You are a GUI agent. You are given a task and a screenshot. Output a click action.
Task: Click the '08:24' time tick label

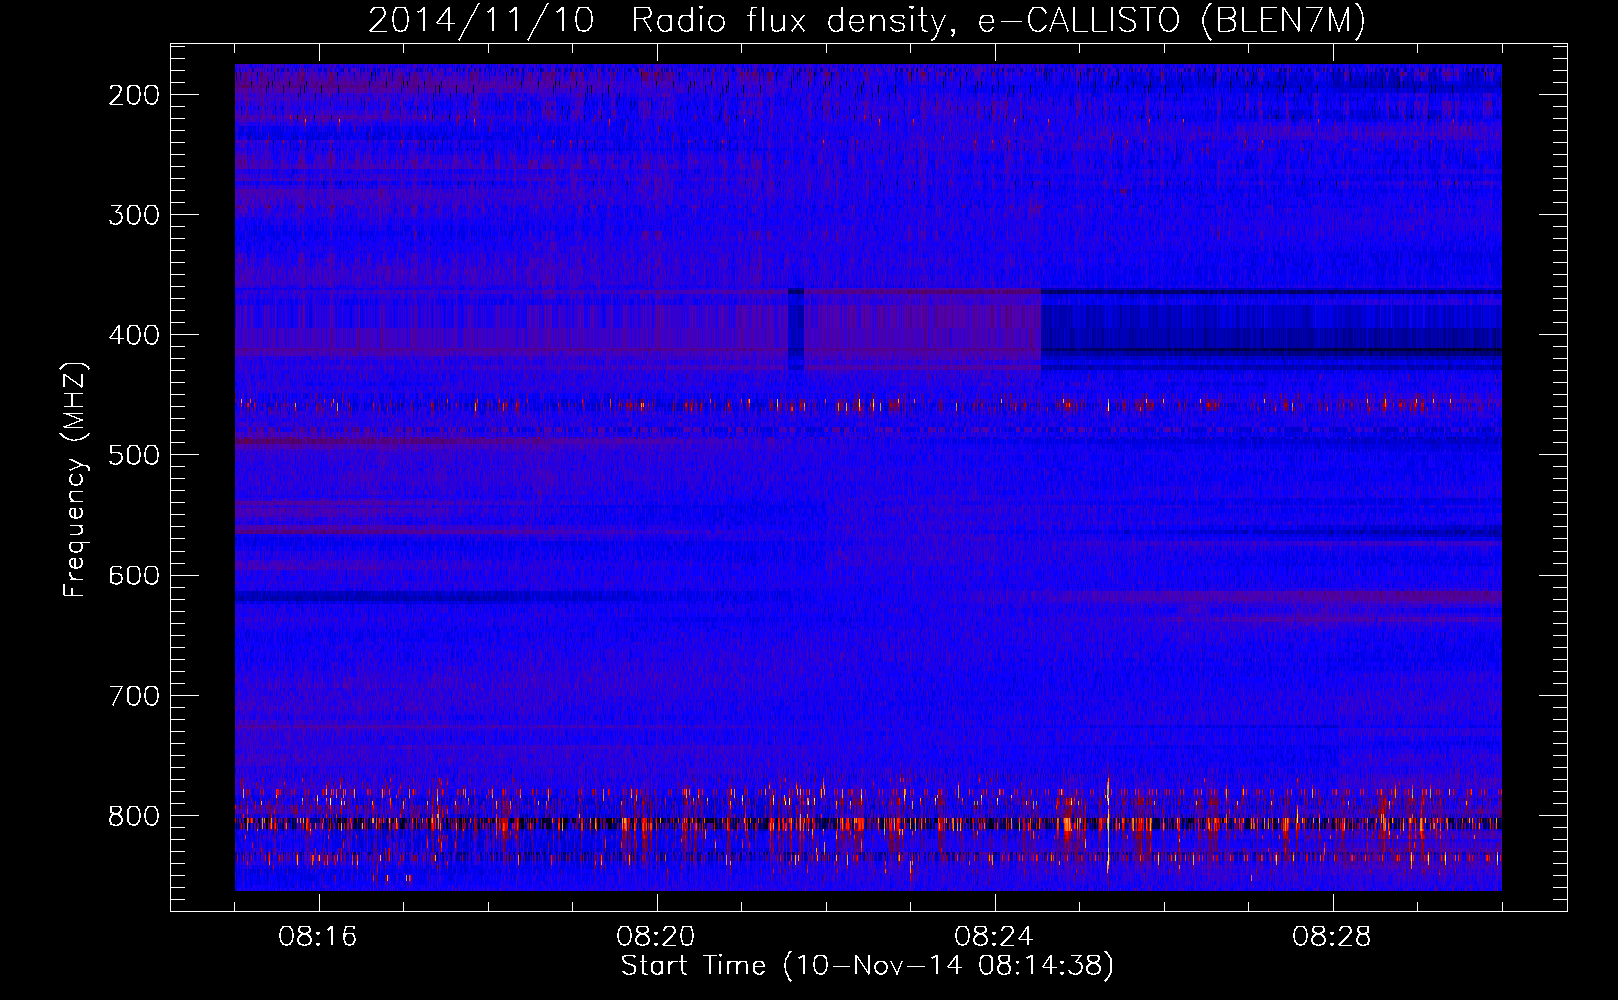[x=995, y=937]
